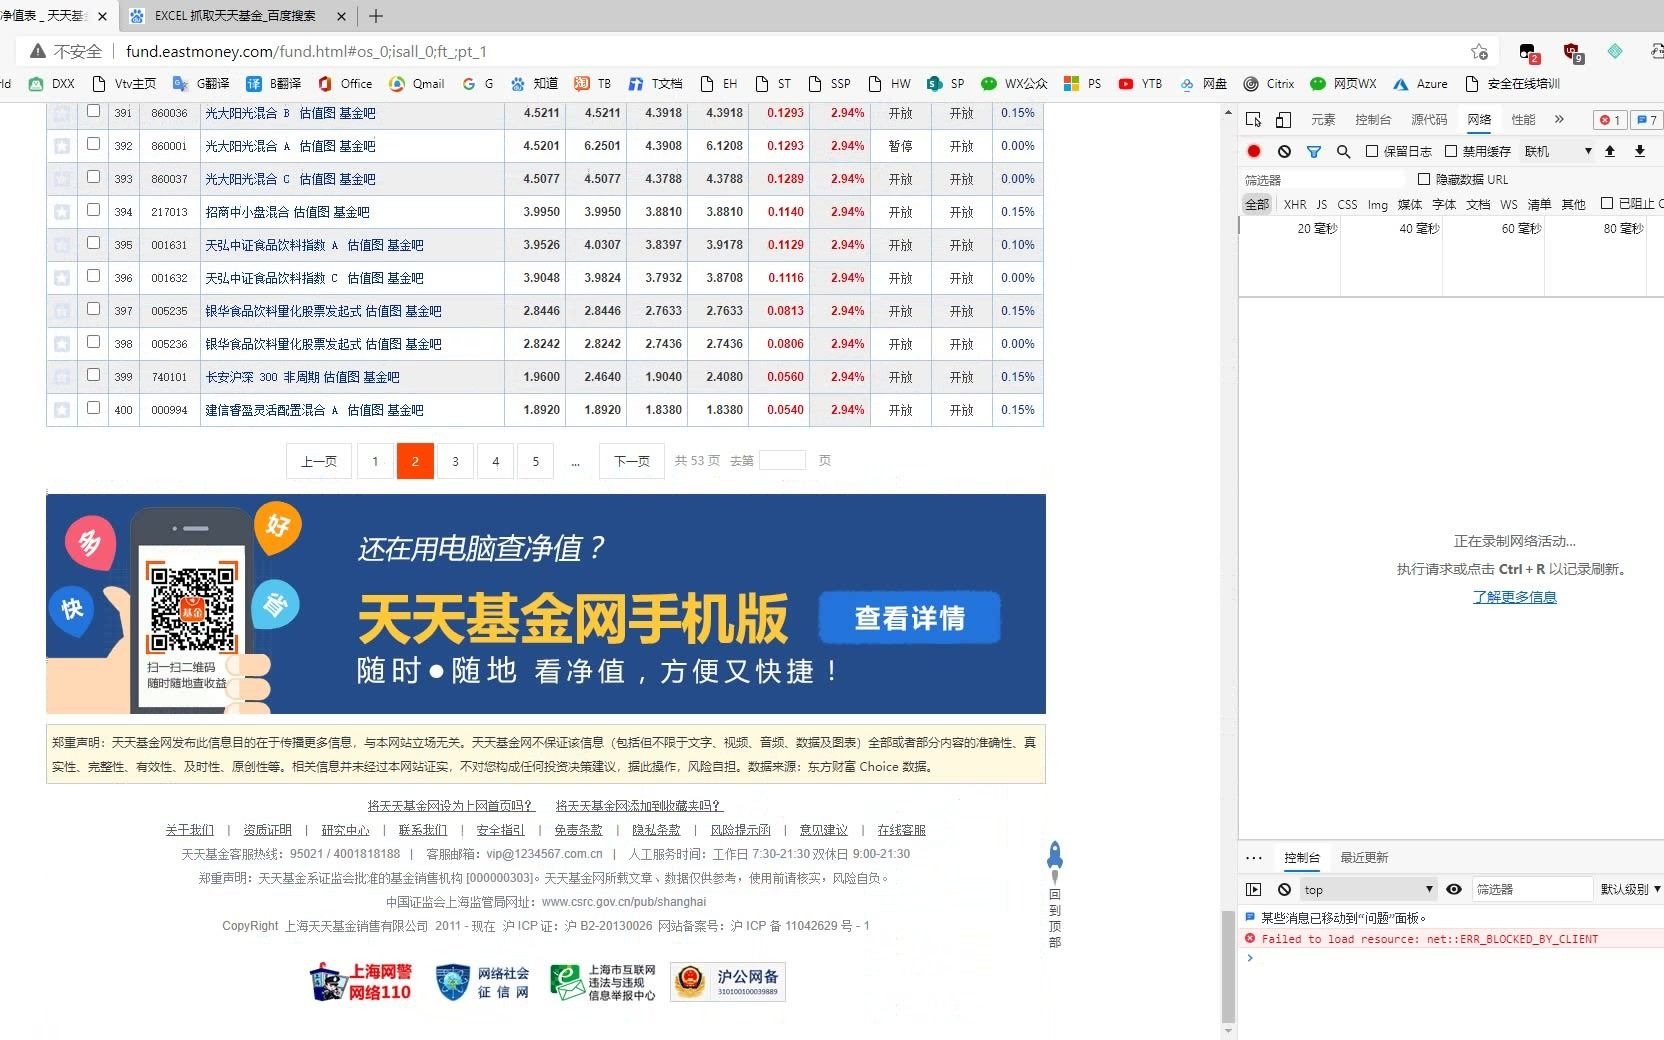Open a new browser tab with plus icon

pos(376,16)
